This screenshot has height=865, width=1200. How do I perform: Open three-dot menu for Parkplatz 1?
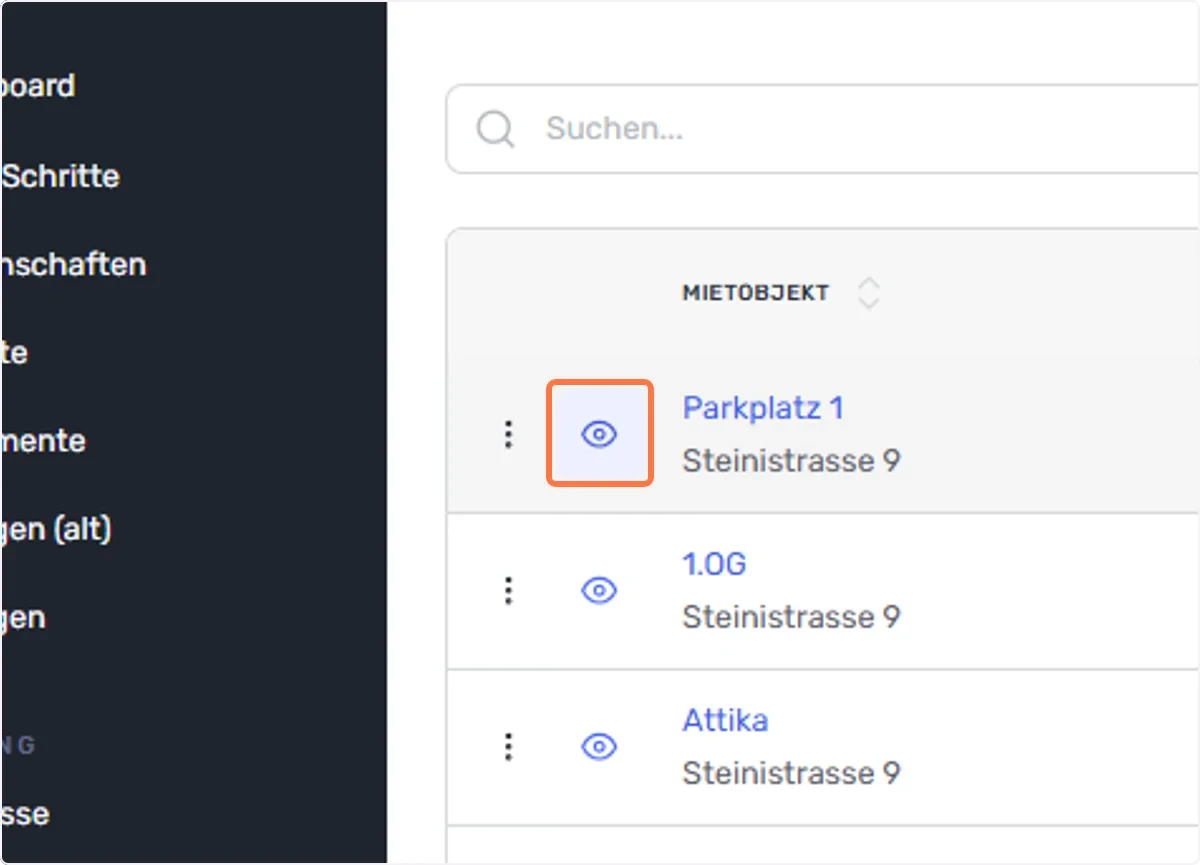pos(508,434)
